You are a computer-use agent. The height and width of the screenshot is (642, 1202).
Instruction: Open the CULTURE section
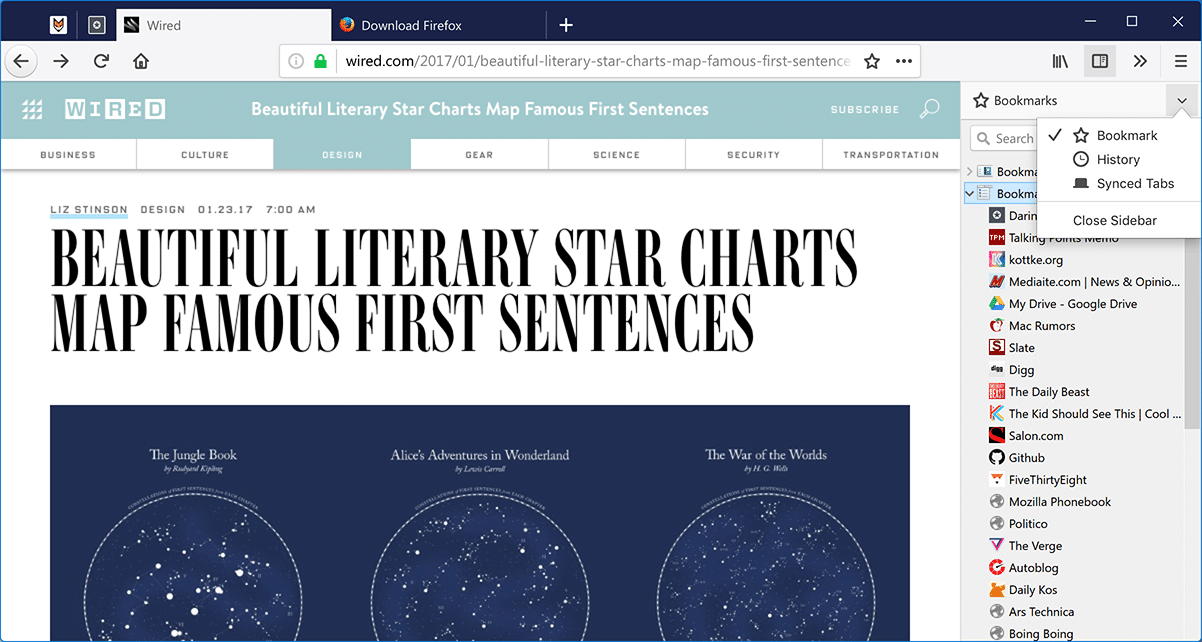205,154
